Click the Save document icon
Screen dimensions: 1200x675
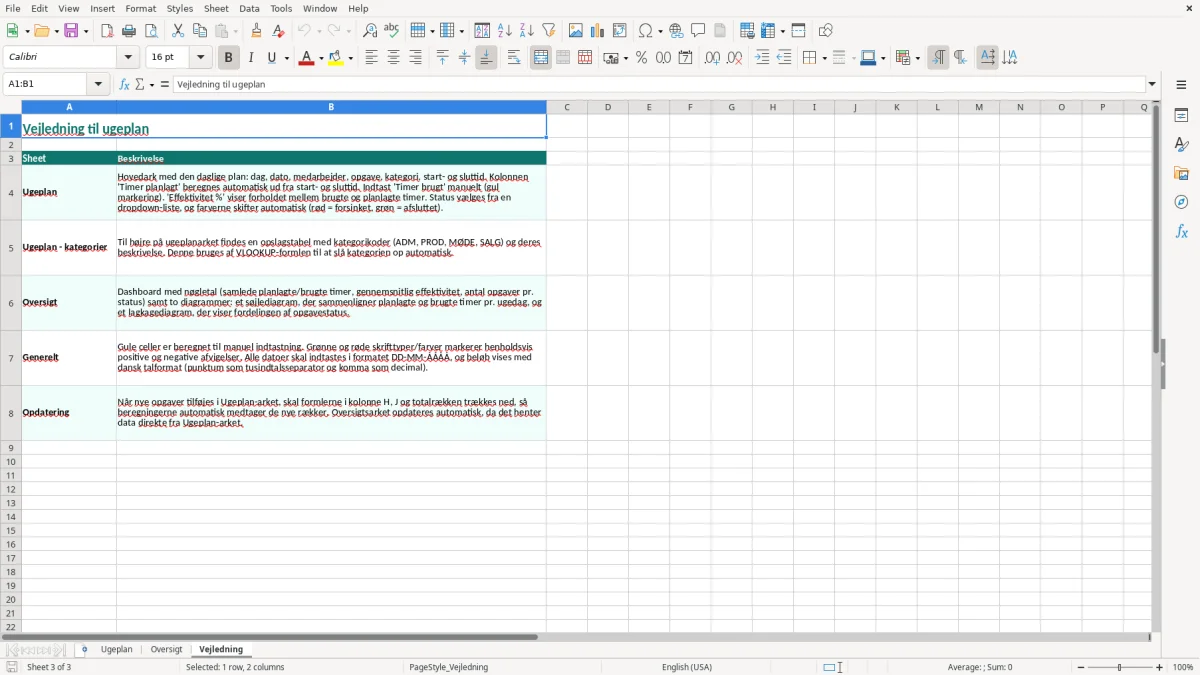click(x=71, y=31)
